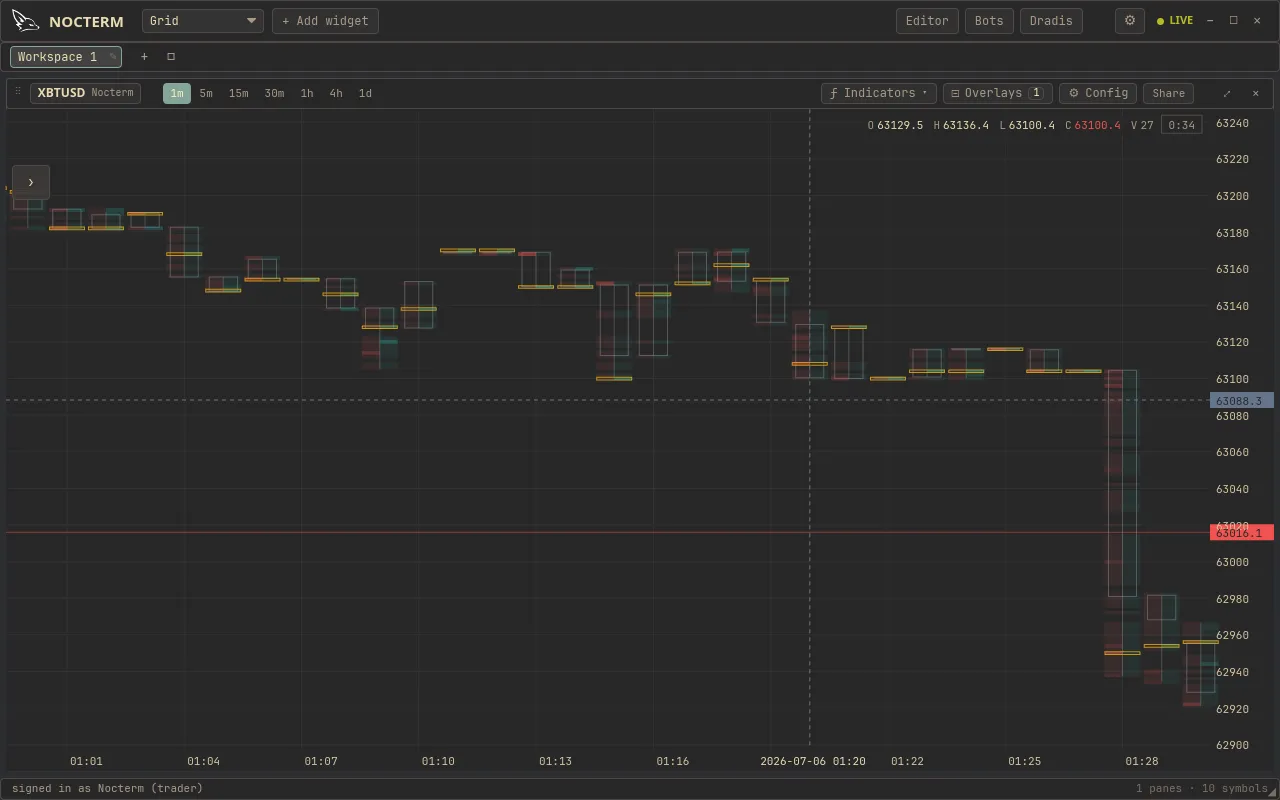Screen dimensions: 1280x800
Task: Switch to the 30m timeframe
Action: (x=274, y=93)
